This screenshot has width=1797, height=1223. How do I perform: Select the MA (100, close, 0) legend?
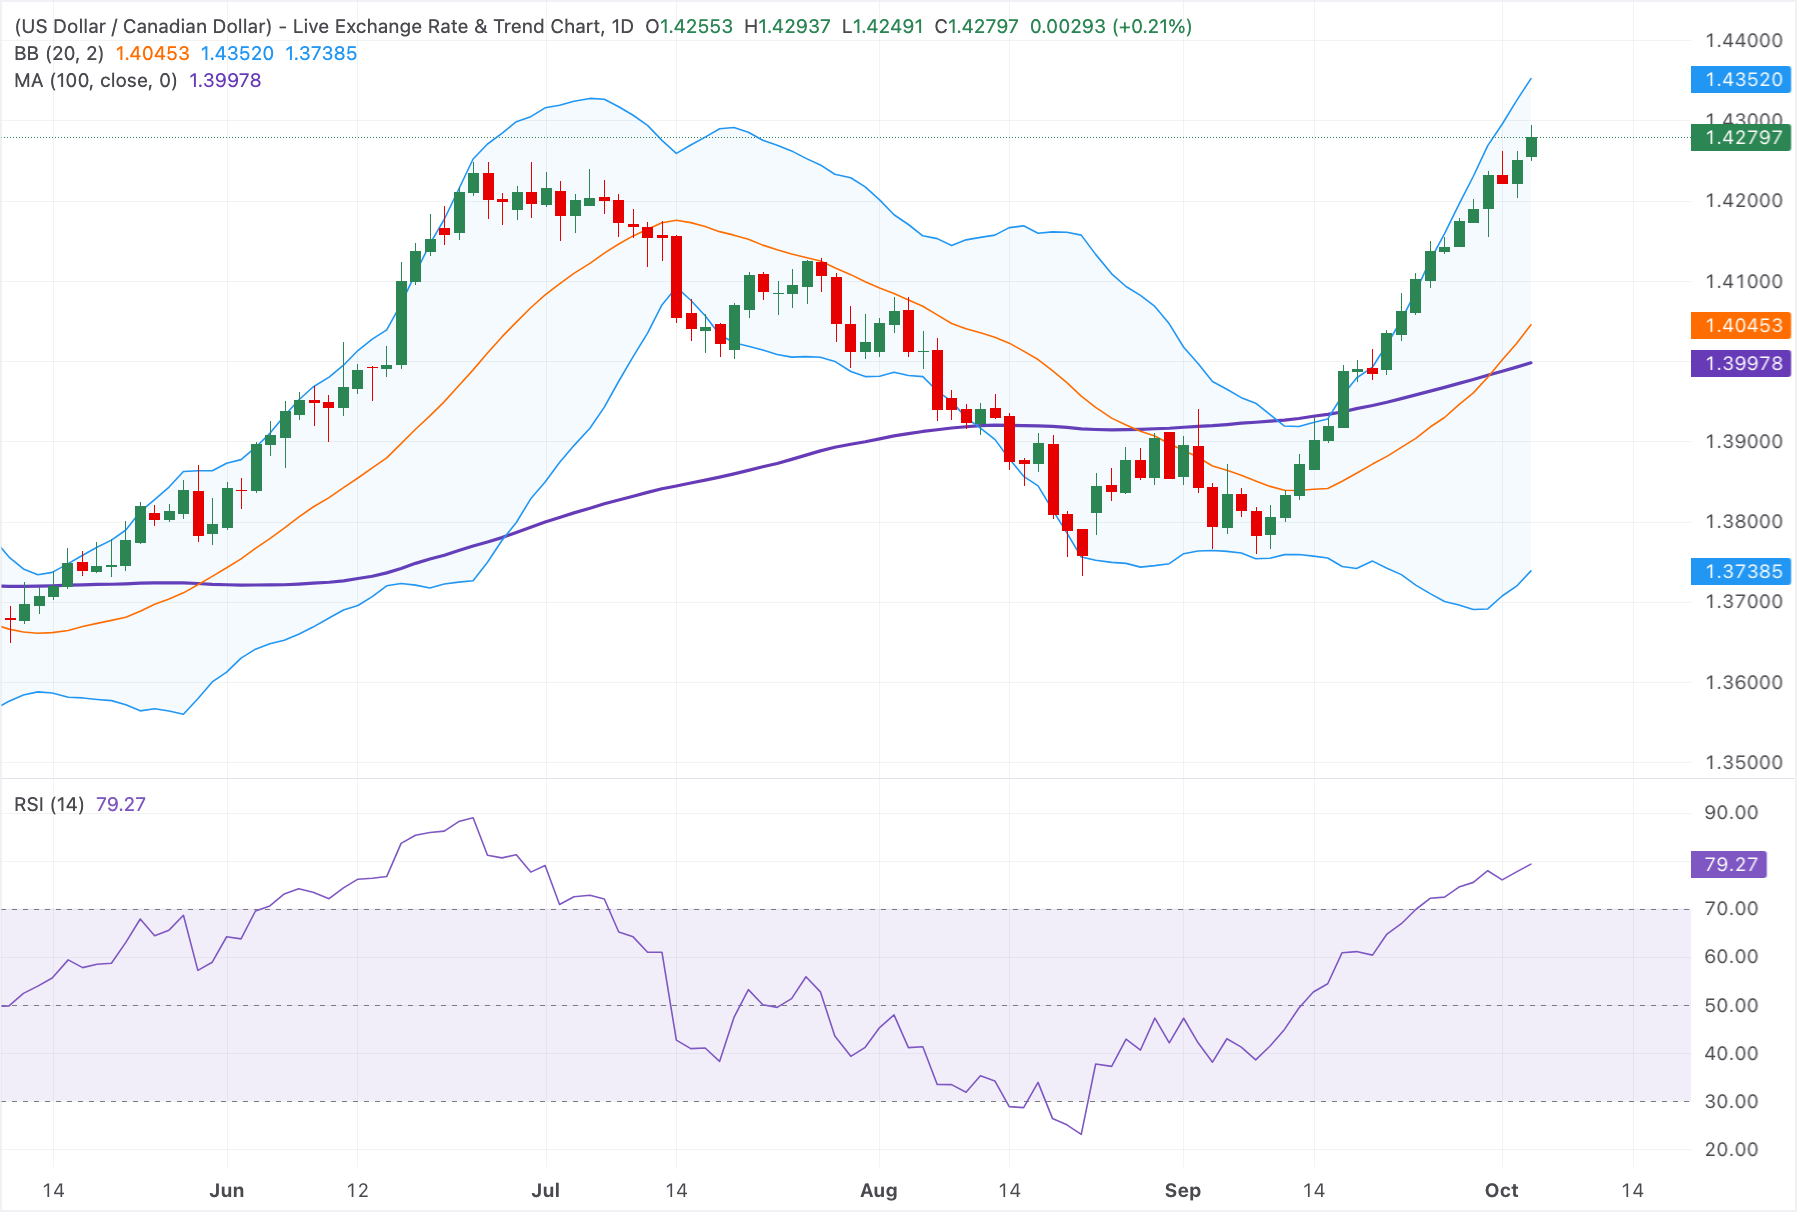coord(96,80)
